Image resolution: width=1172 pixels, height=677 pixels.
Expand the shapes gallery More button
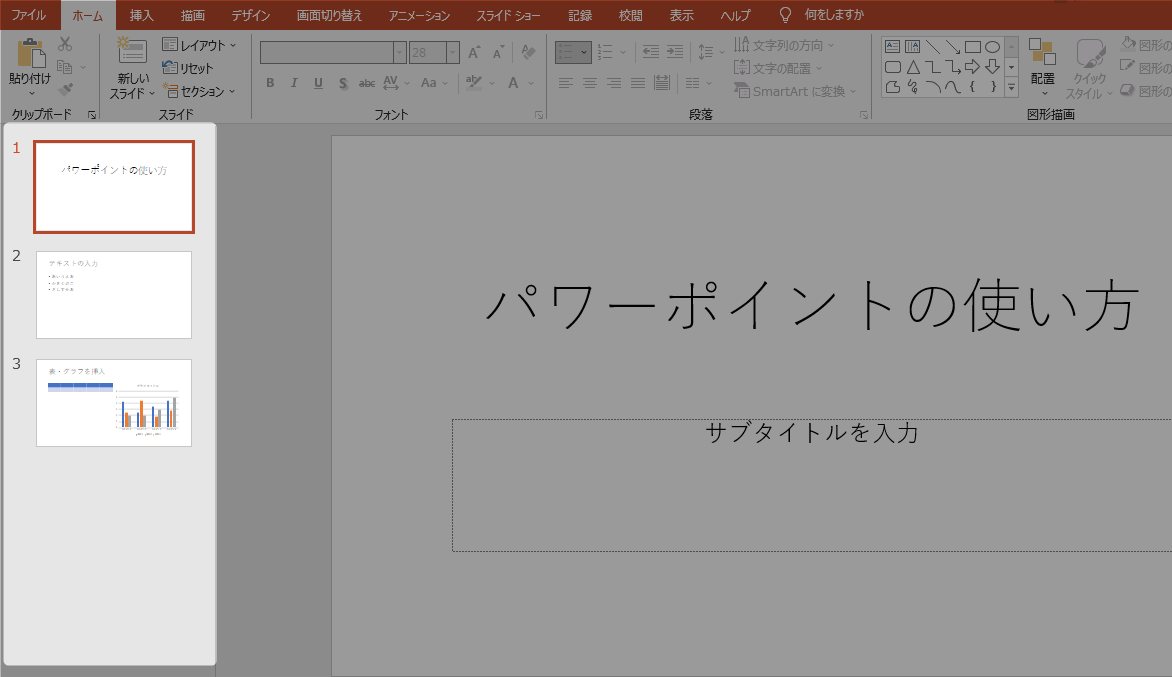point(1011,88)
